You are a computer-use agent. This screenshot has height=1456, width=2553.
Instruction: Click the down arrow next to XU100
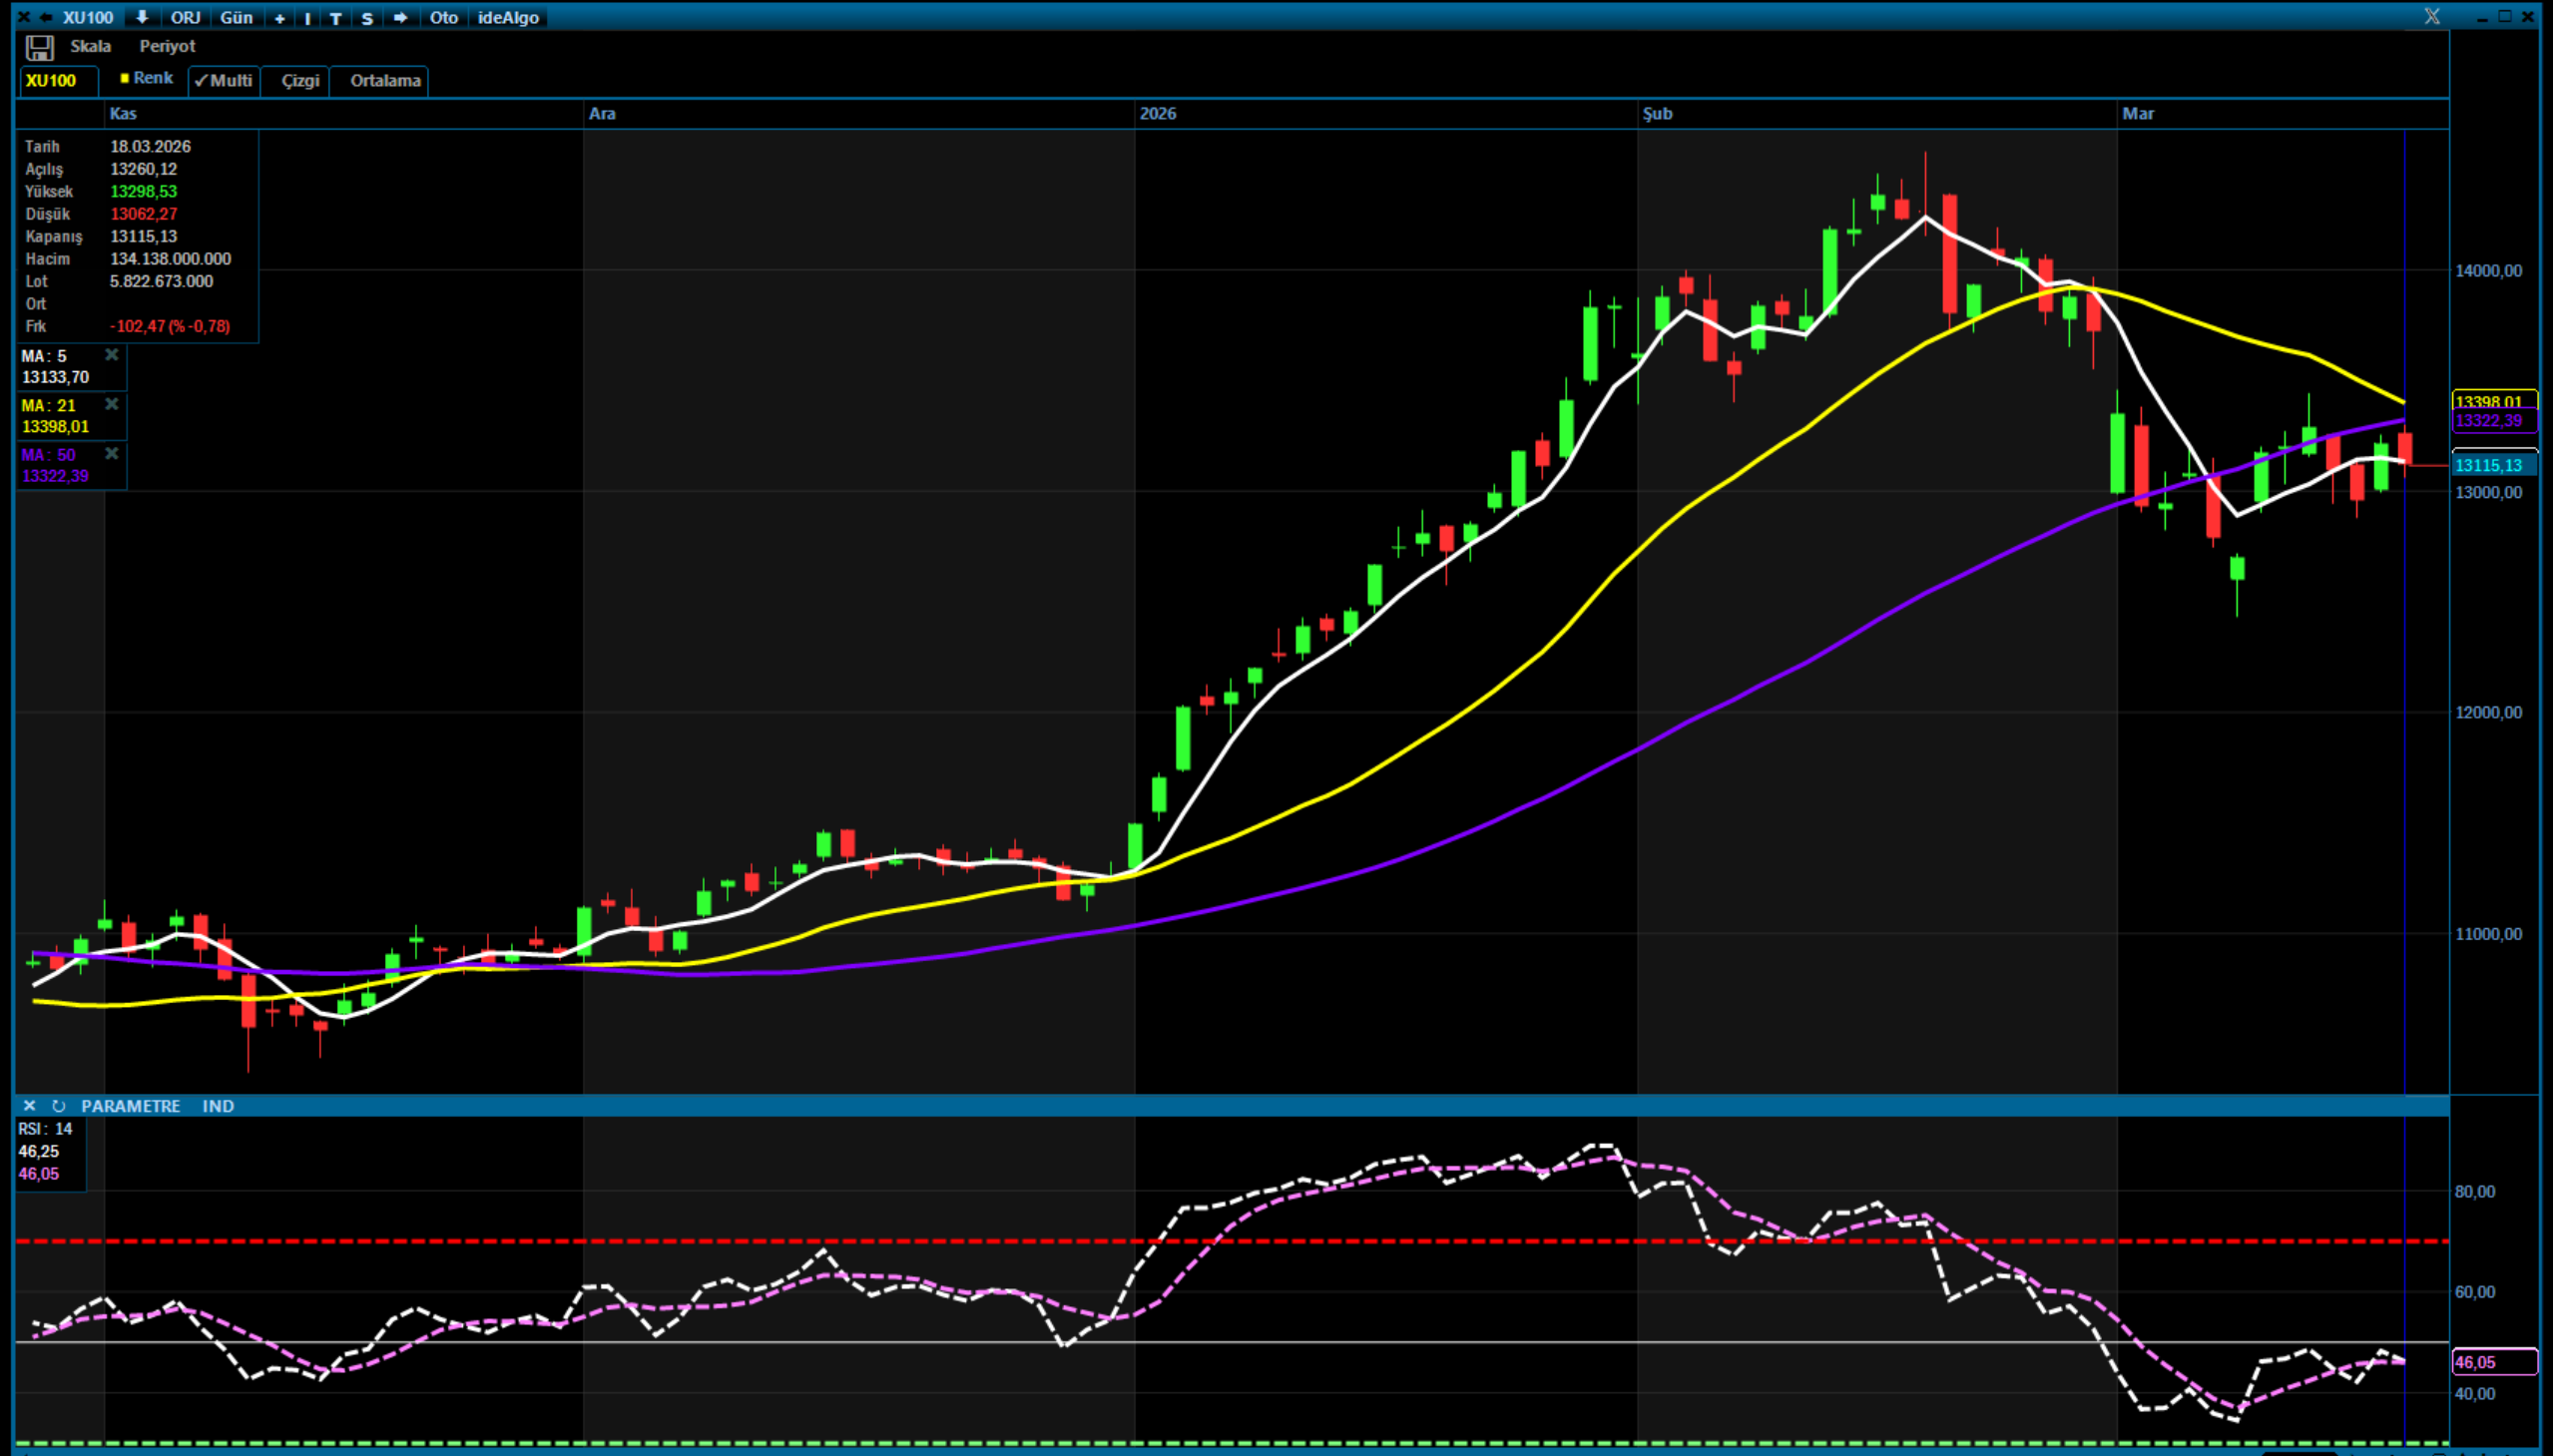click(x=142, y=17)
